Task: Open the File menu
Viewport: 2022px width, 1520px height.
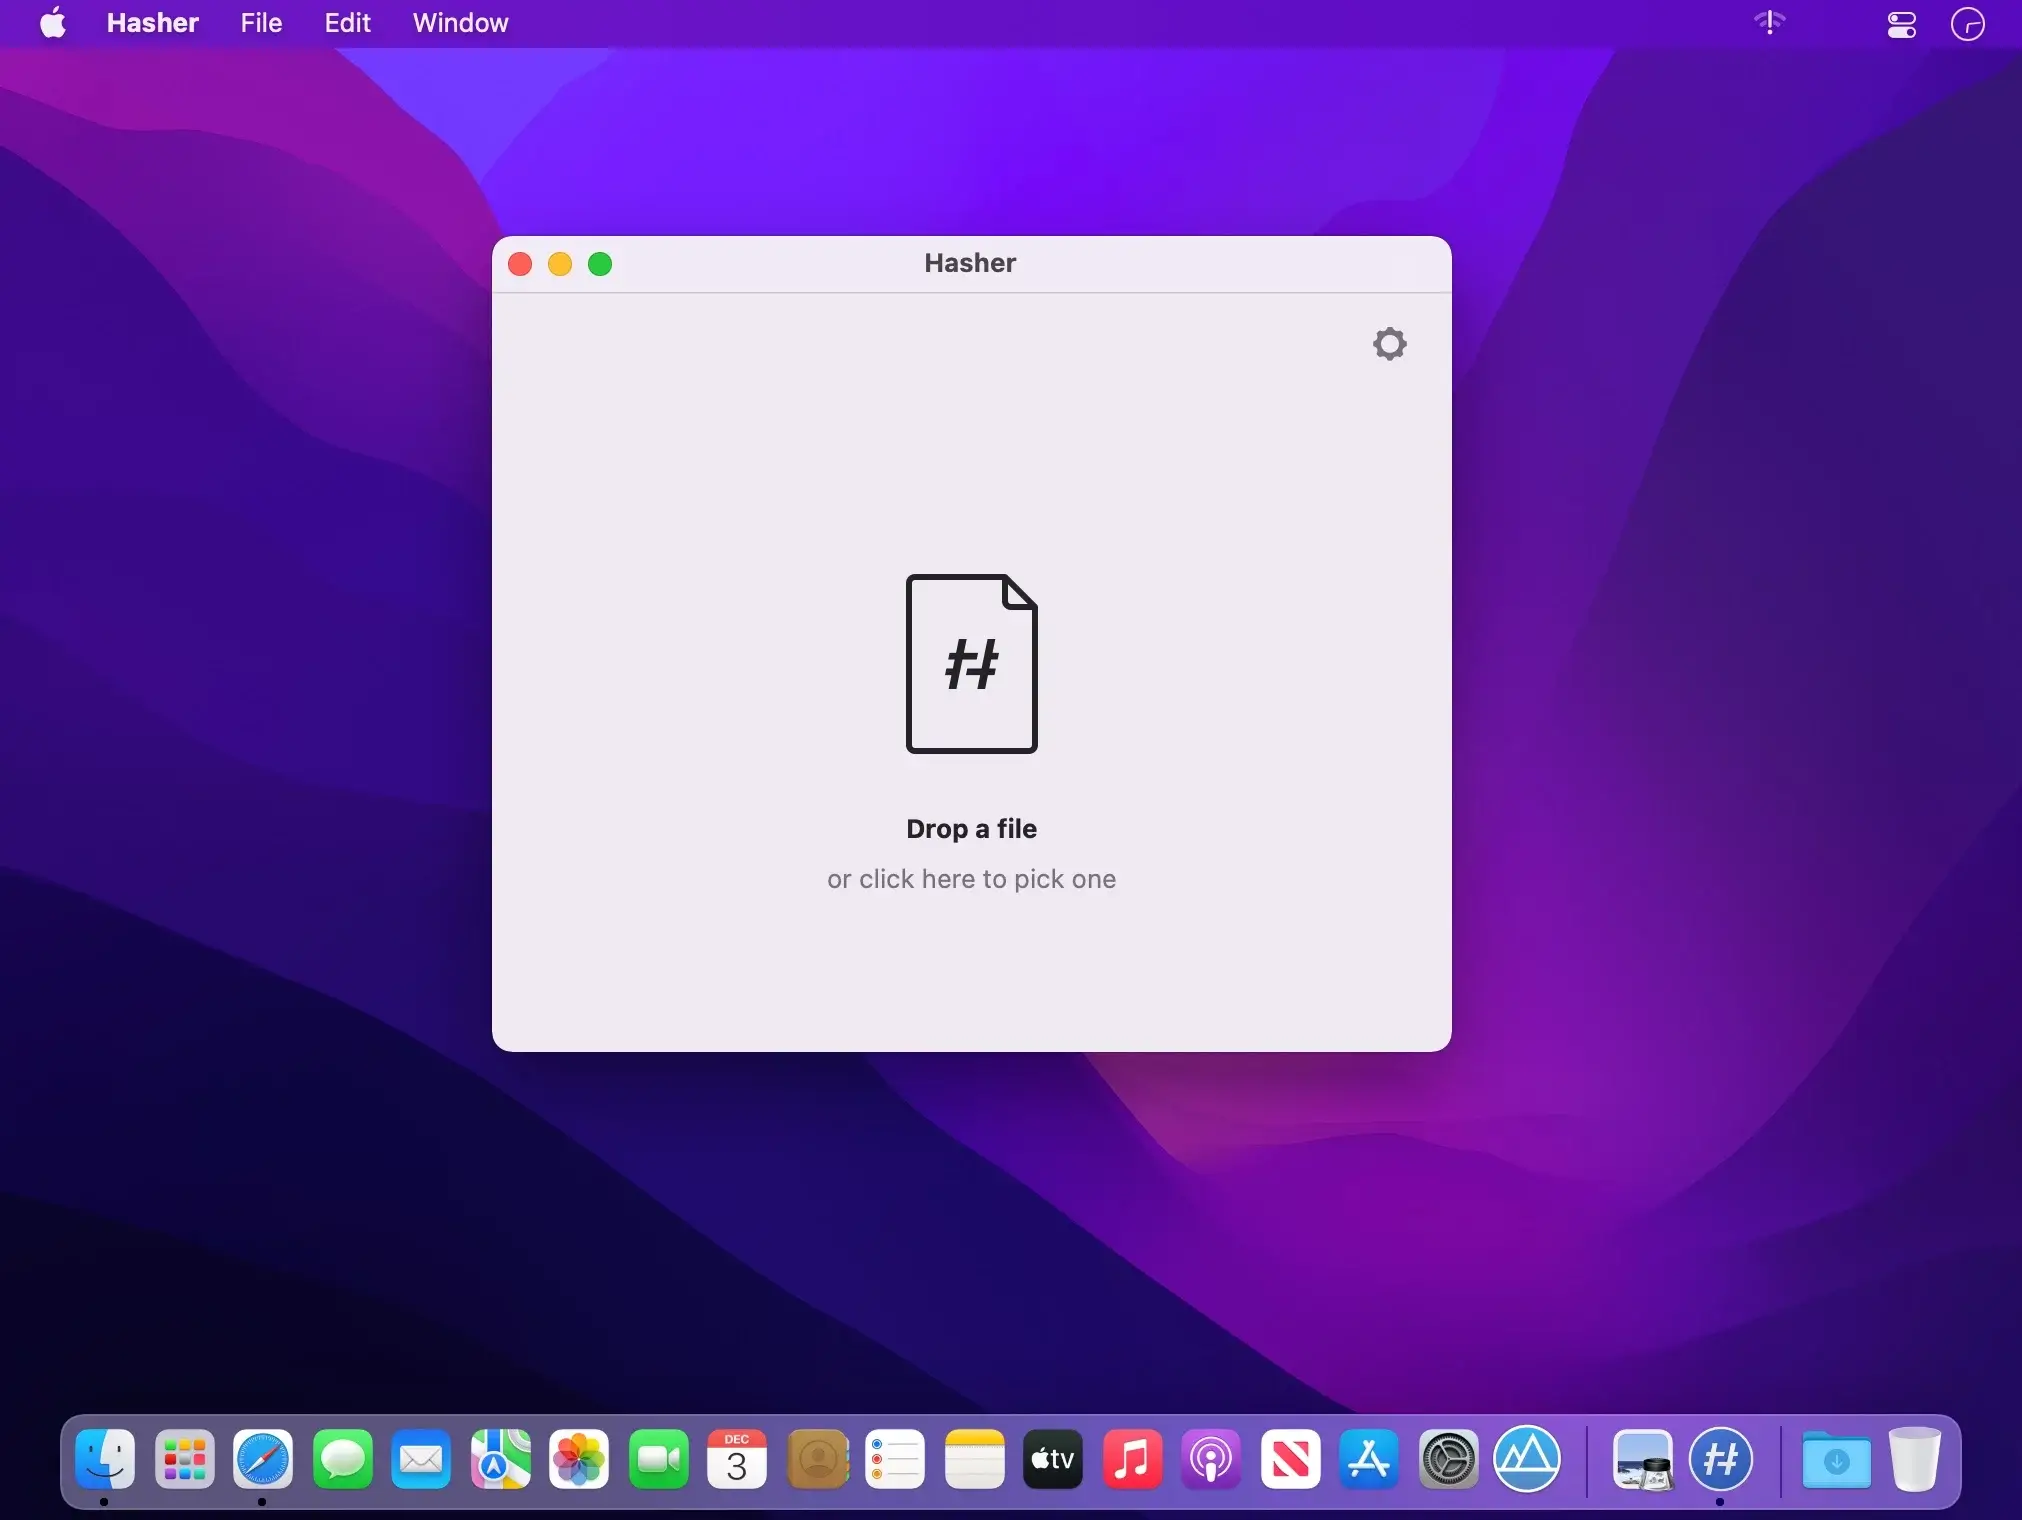Action: pos(261,23)
